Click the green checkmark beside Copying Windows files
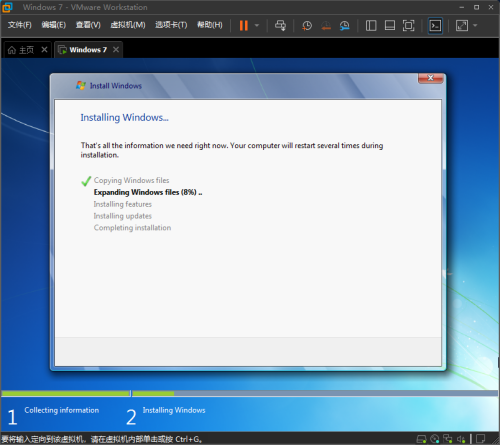 click(86, 181)
